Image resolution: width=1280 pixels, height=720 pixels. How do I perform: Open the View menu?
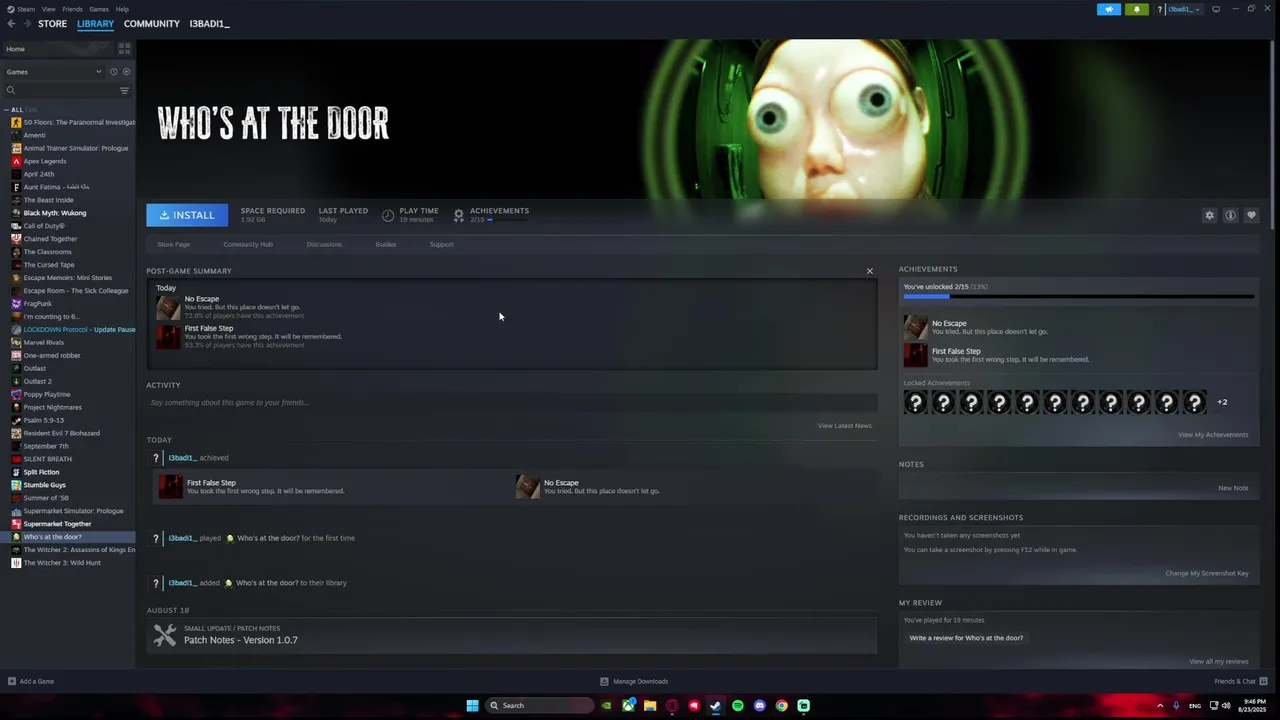click(48, 9)
